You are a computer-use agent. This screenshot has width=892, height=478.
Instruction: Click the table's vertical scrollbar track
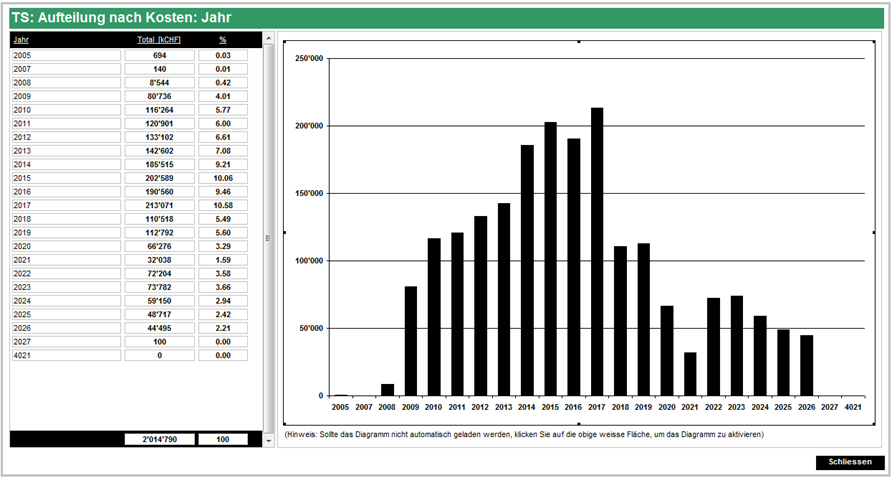tap(268, 300)
